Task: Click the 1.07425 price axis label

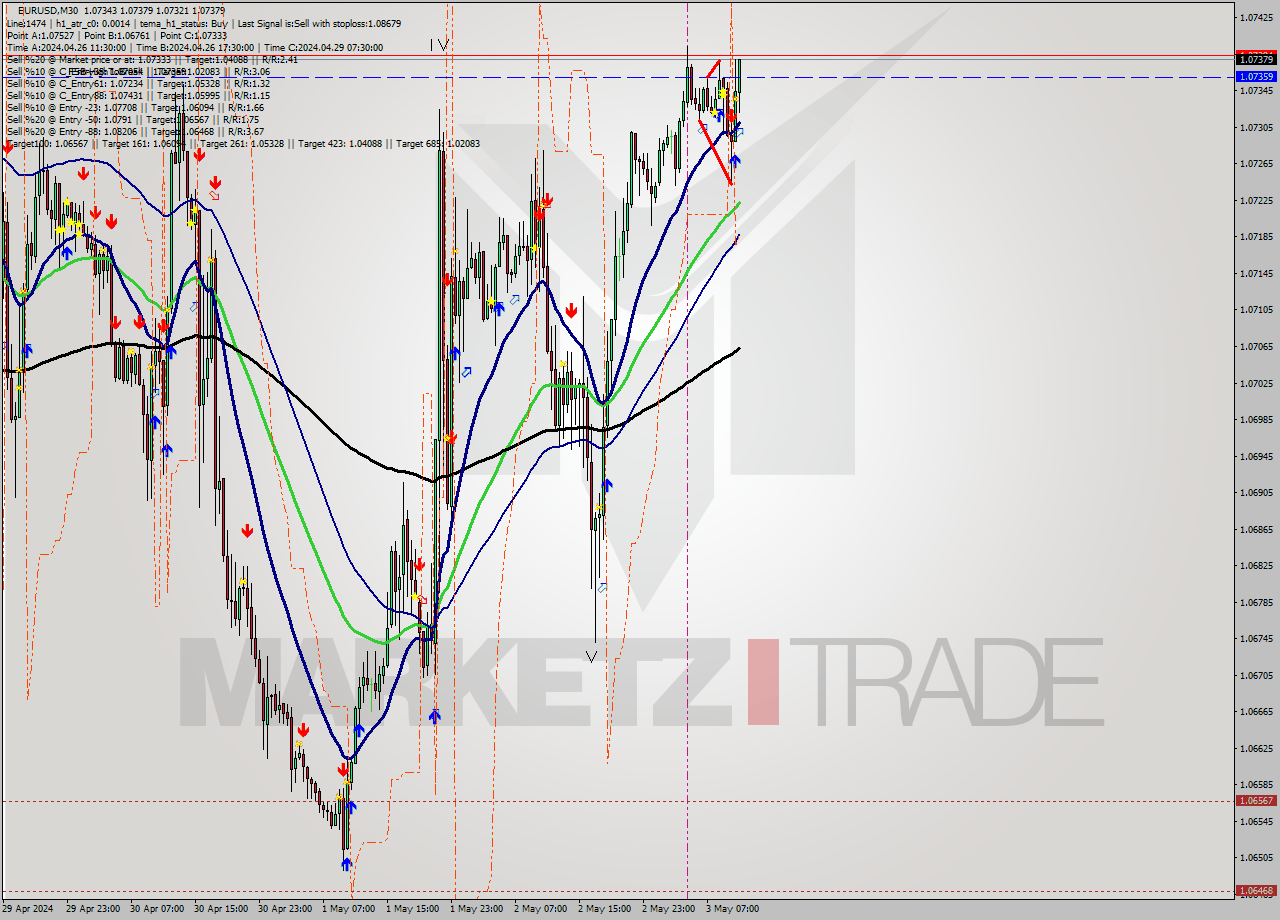Action: (1256, 18)
